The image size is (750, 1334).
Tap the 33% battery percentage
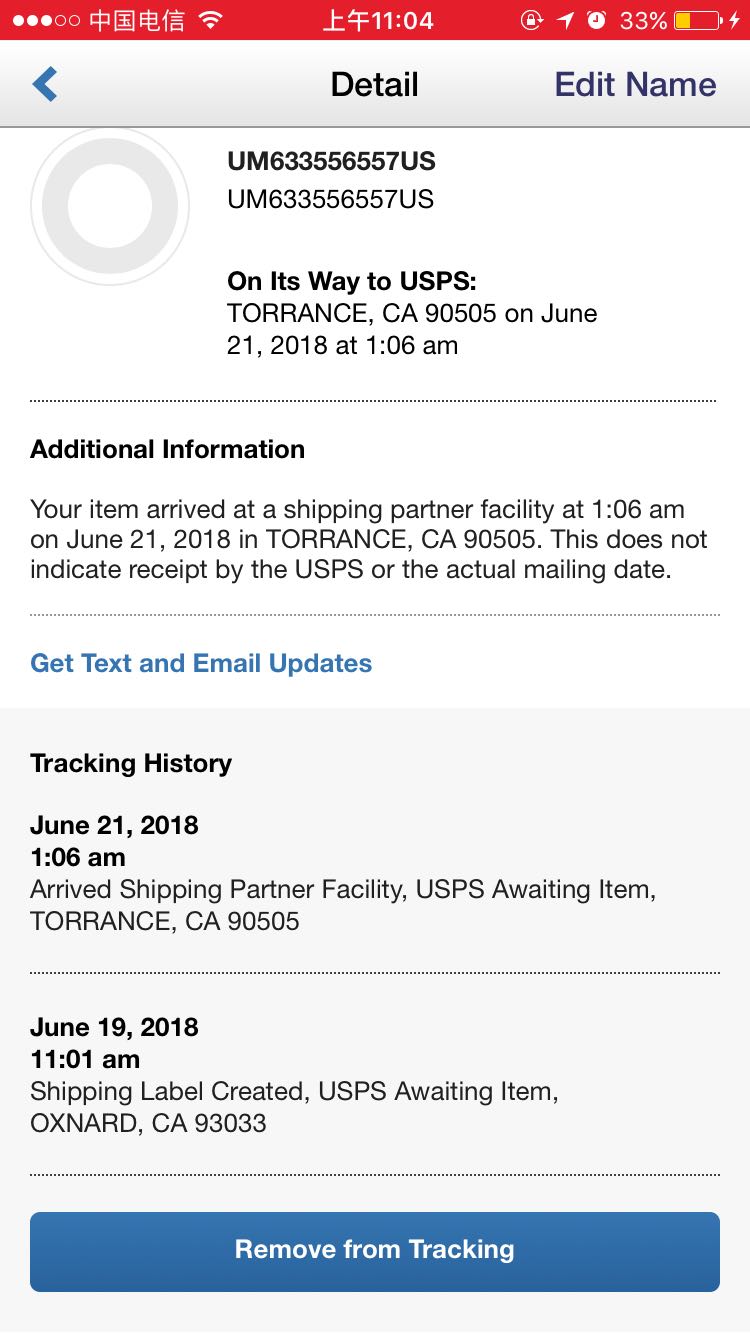(643, 20)
